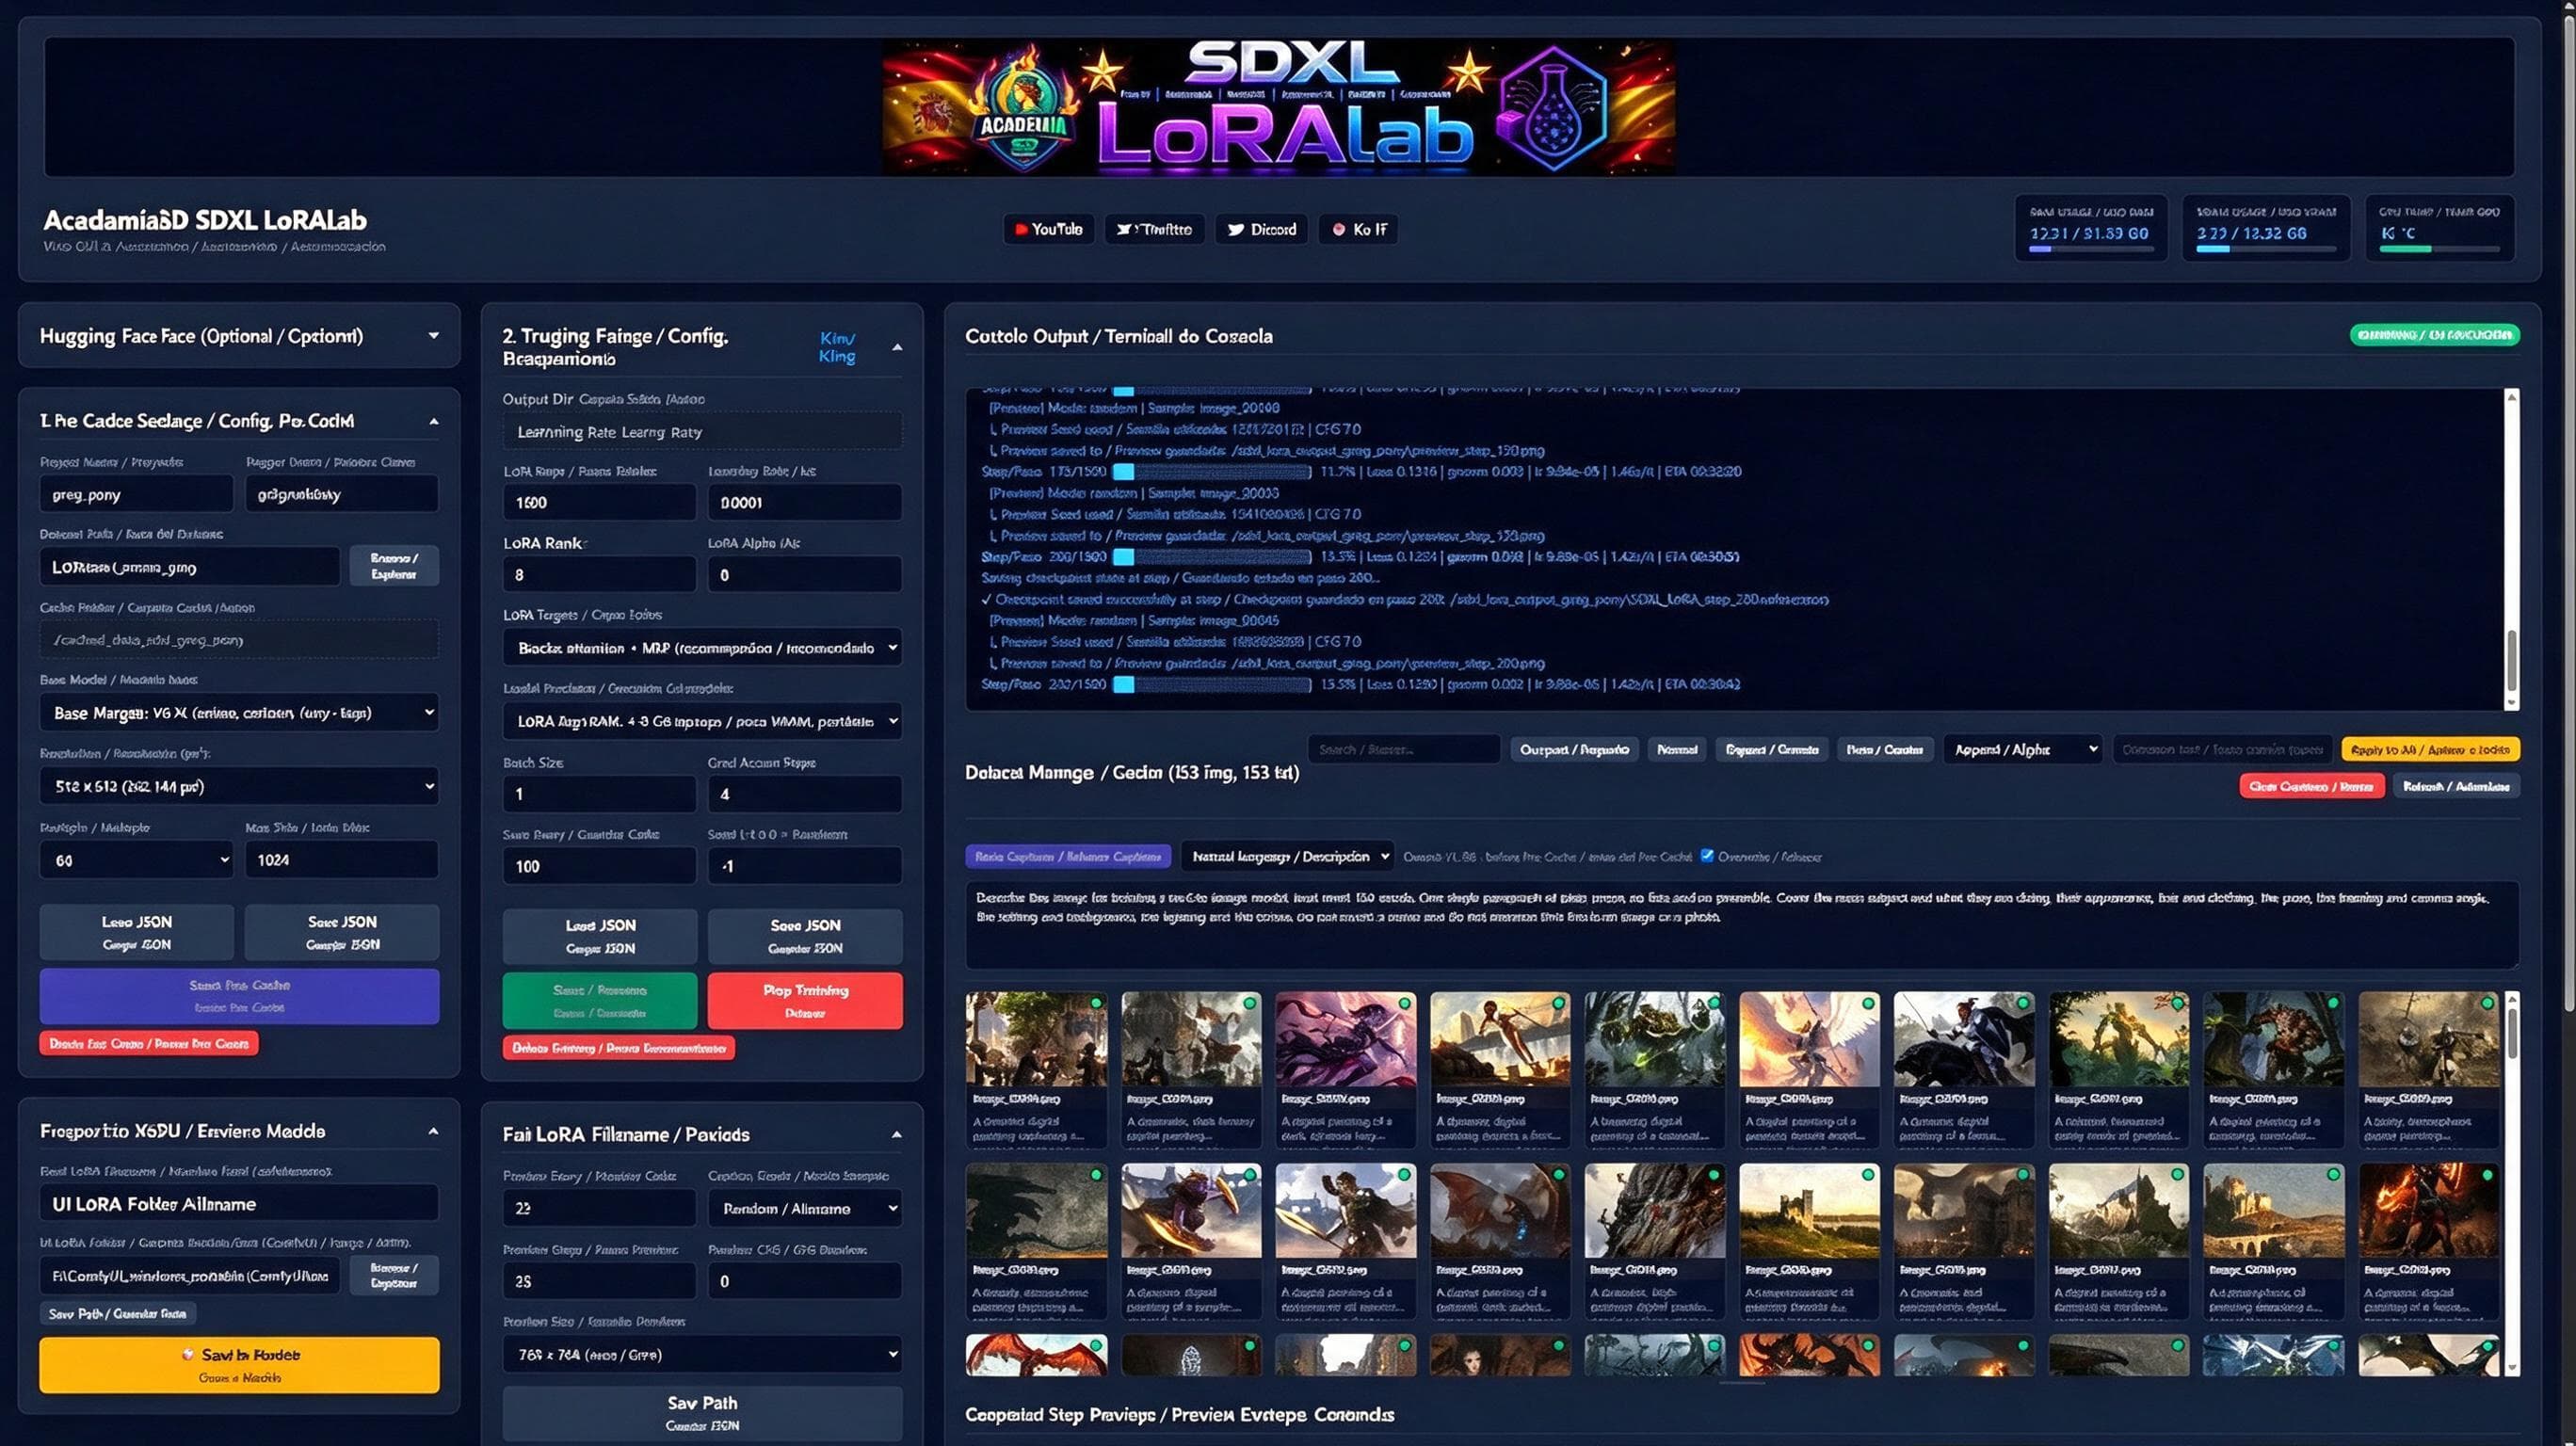2576x1446 pixels.
Task: Click Save JSON in section 1 panel
Action: 342,932
